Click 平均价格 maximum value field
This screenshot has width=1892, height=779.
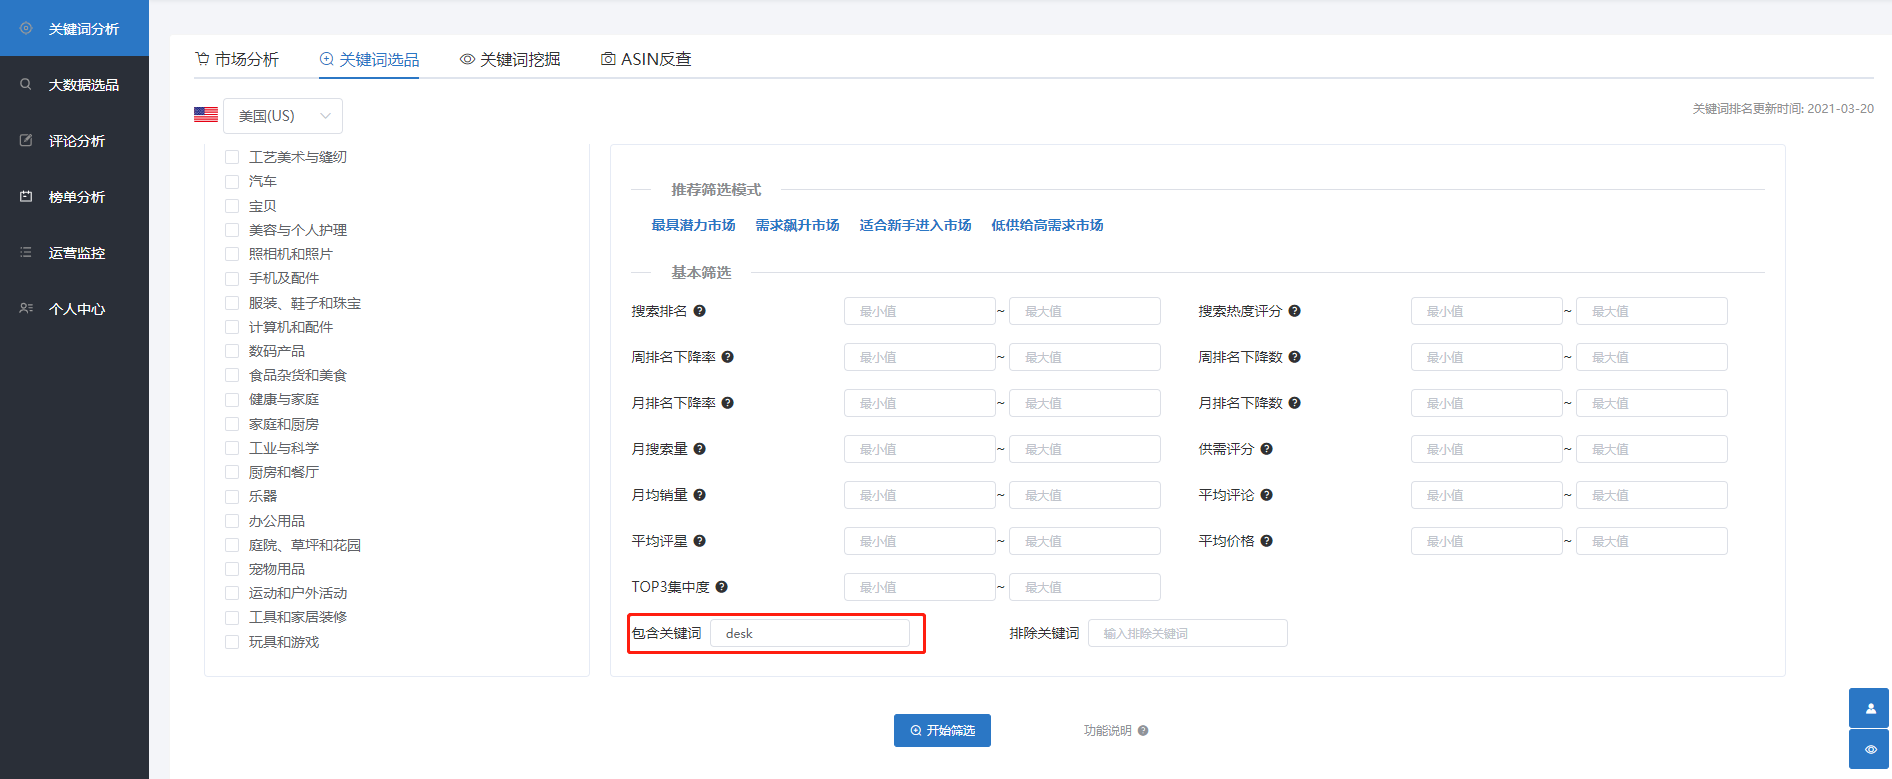coord(1652,541)
